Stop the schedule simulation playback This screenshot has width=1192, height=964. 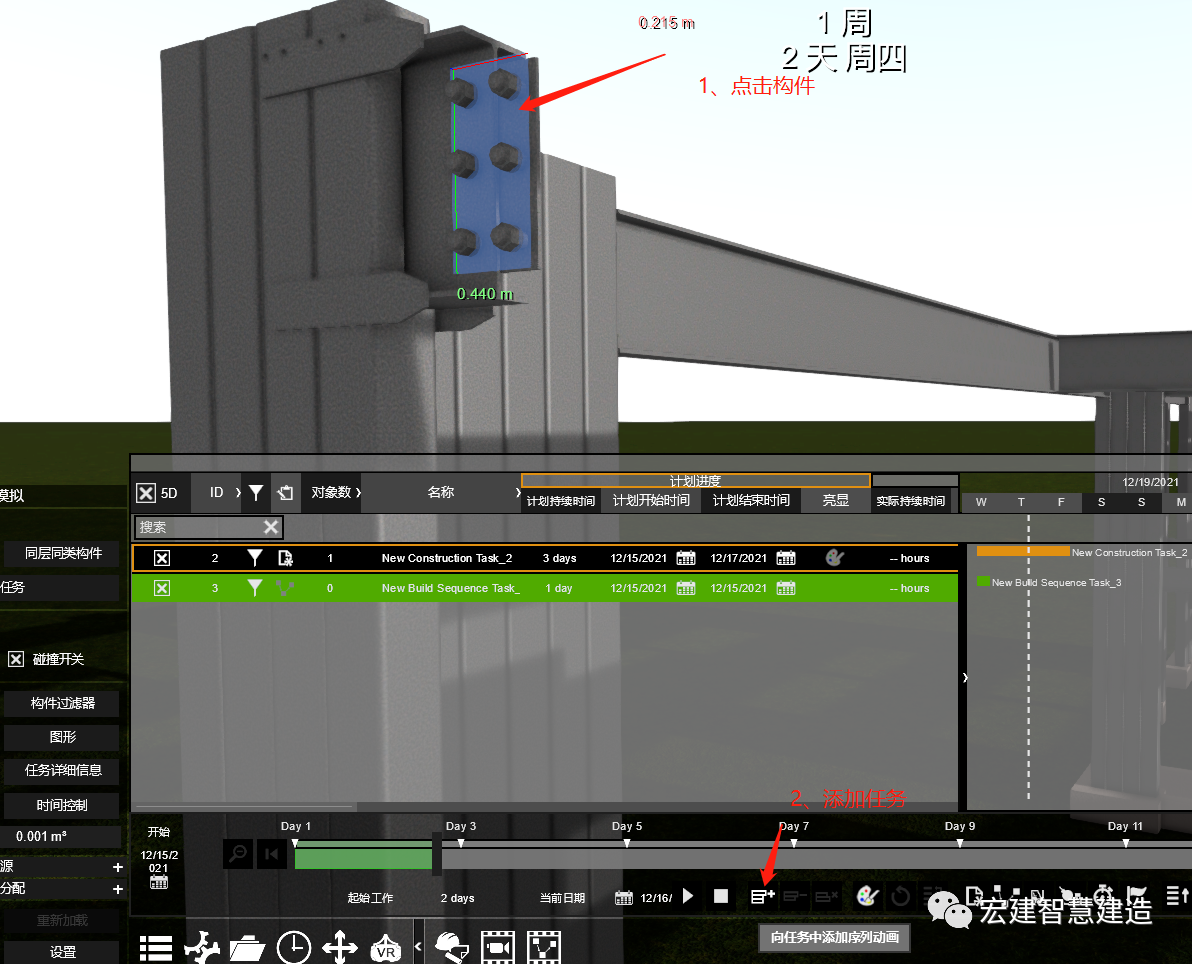click(x=721, y=896)
